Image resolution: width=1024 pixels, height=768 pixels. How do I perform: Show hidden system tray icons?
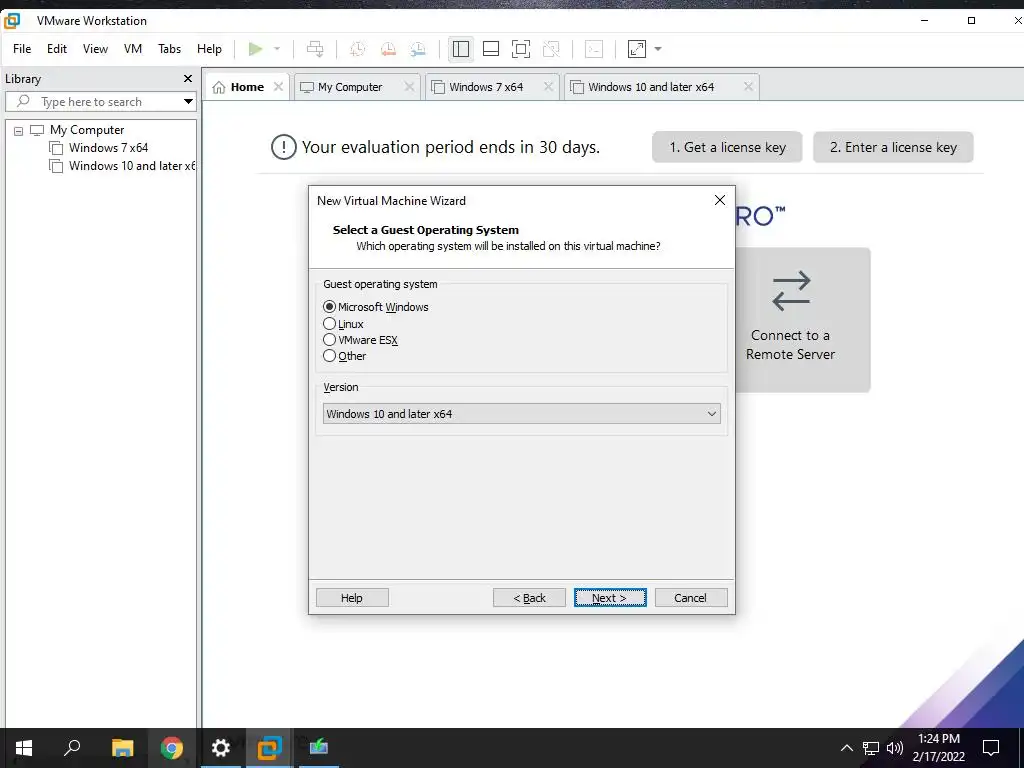[846, 748]
